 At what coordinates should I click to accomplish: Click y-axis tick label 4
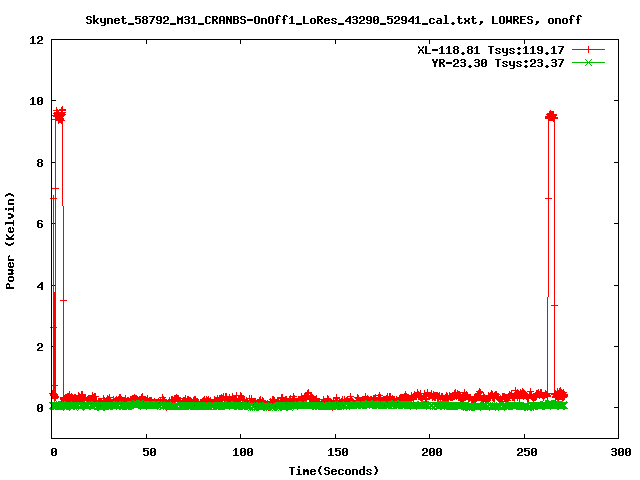click(x=40, y=285)
